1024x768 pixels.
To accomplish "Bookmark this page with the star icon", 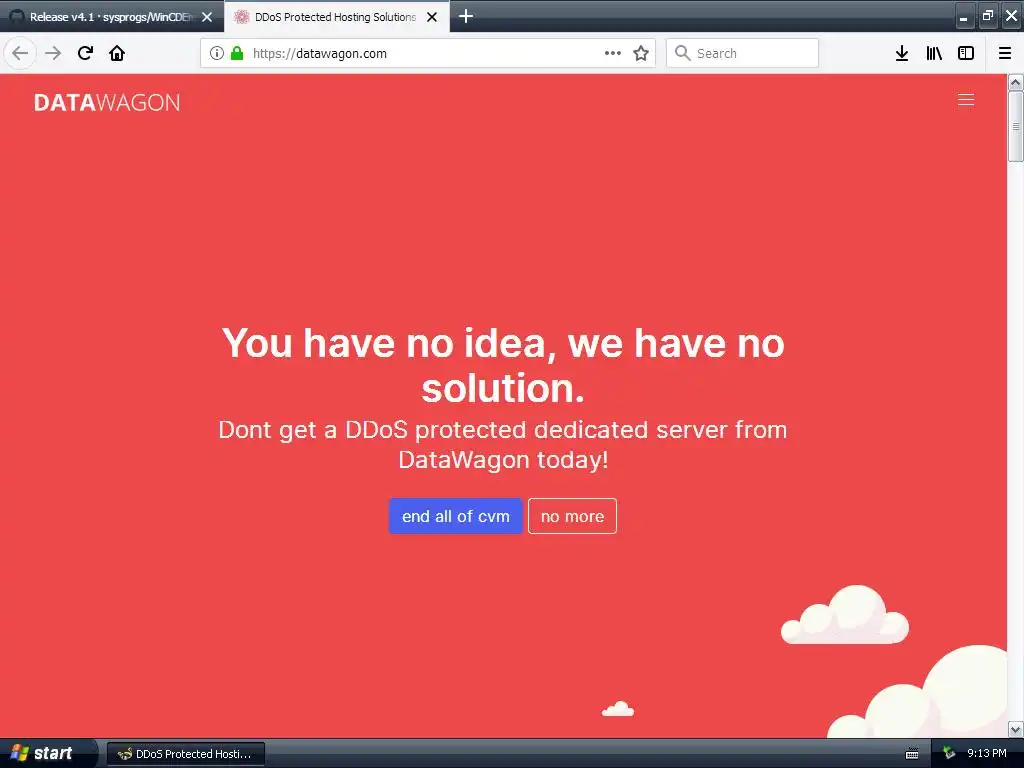I will point(641,53).
